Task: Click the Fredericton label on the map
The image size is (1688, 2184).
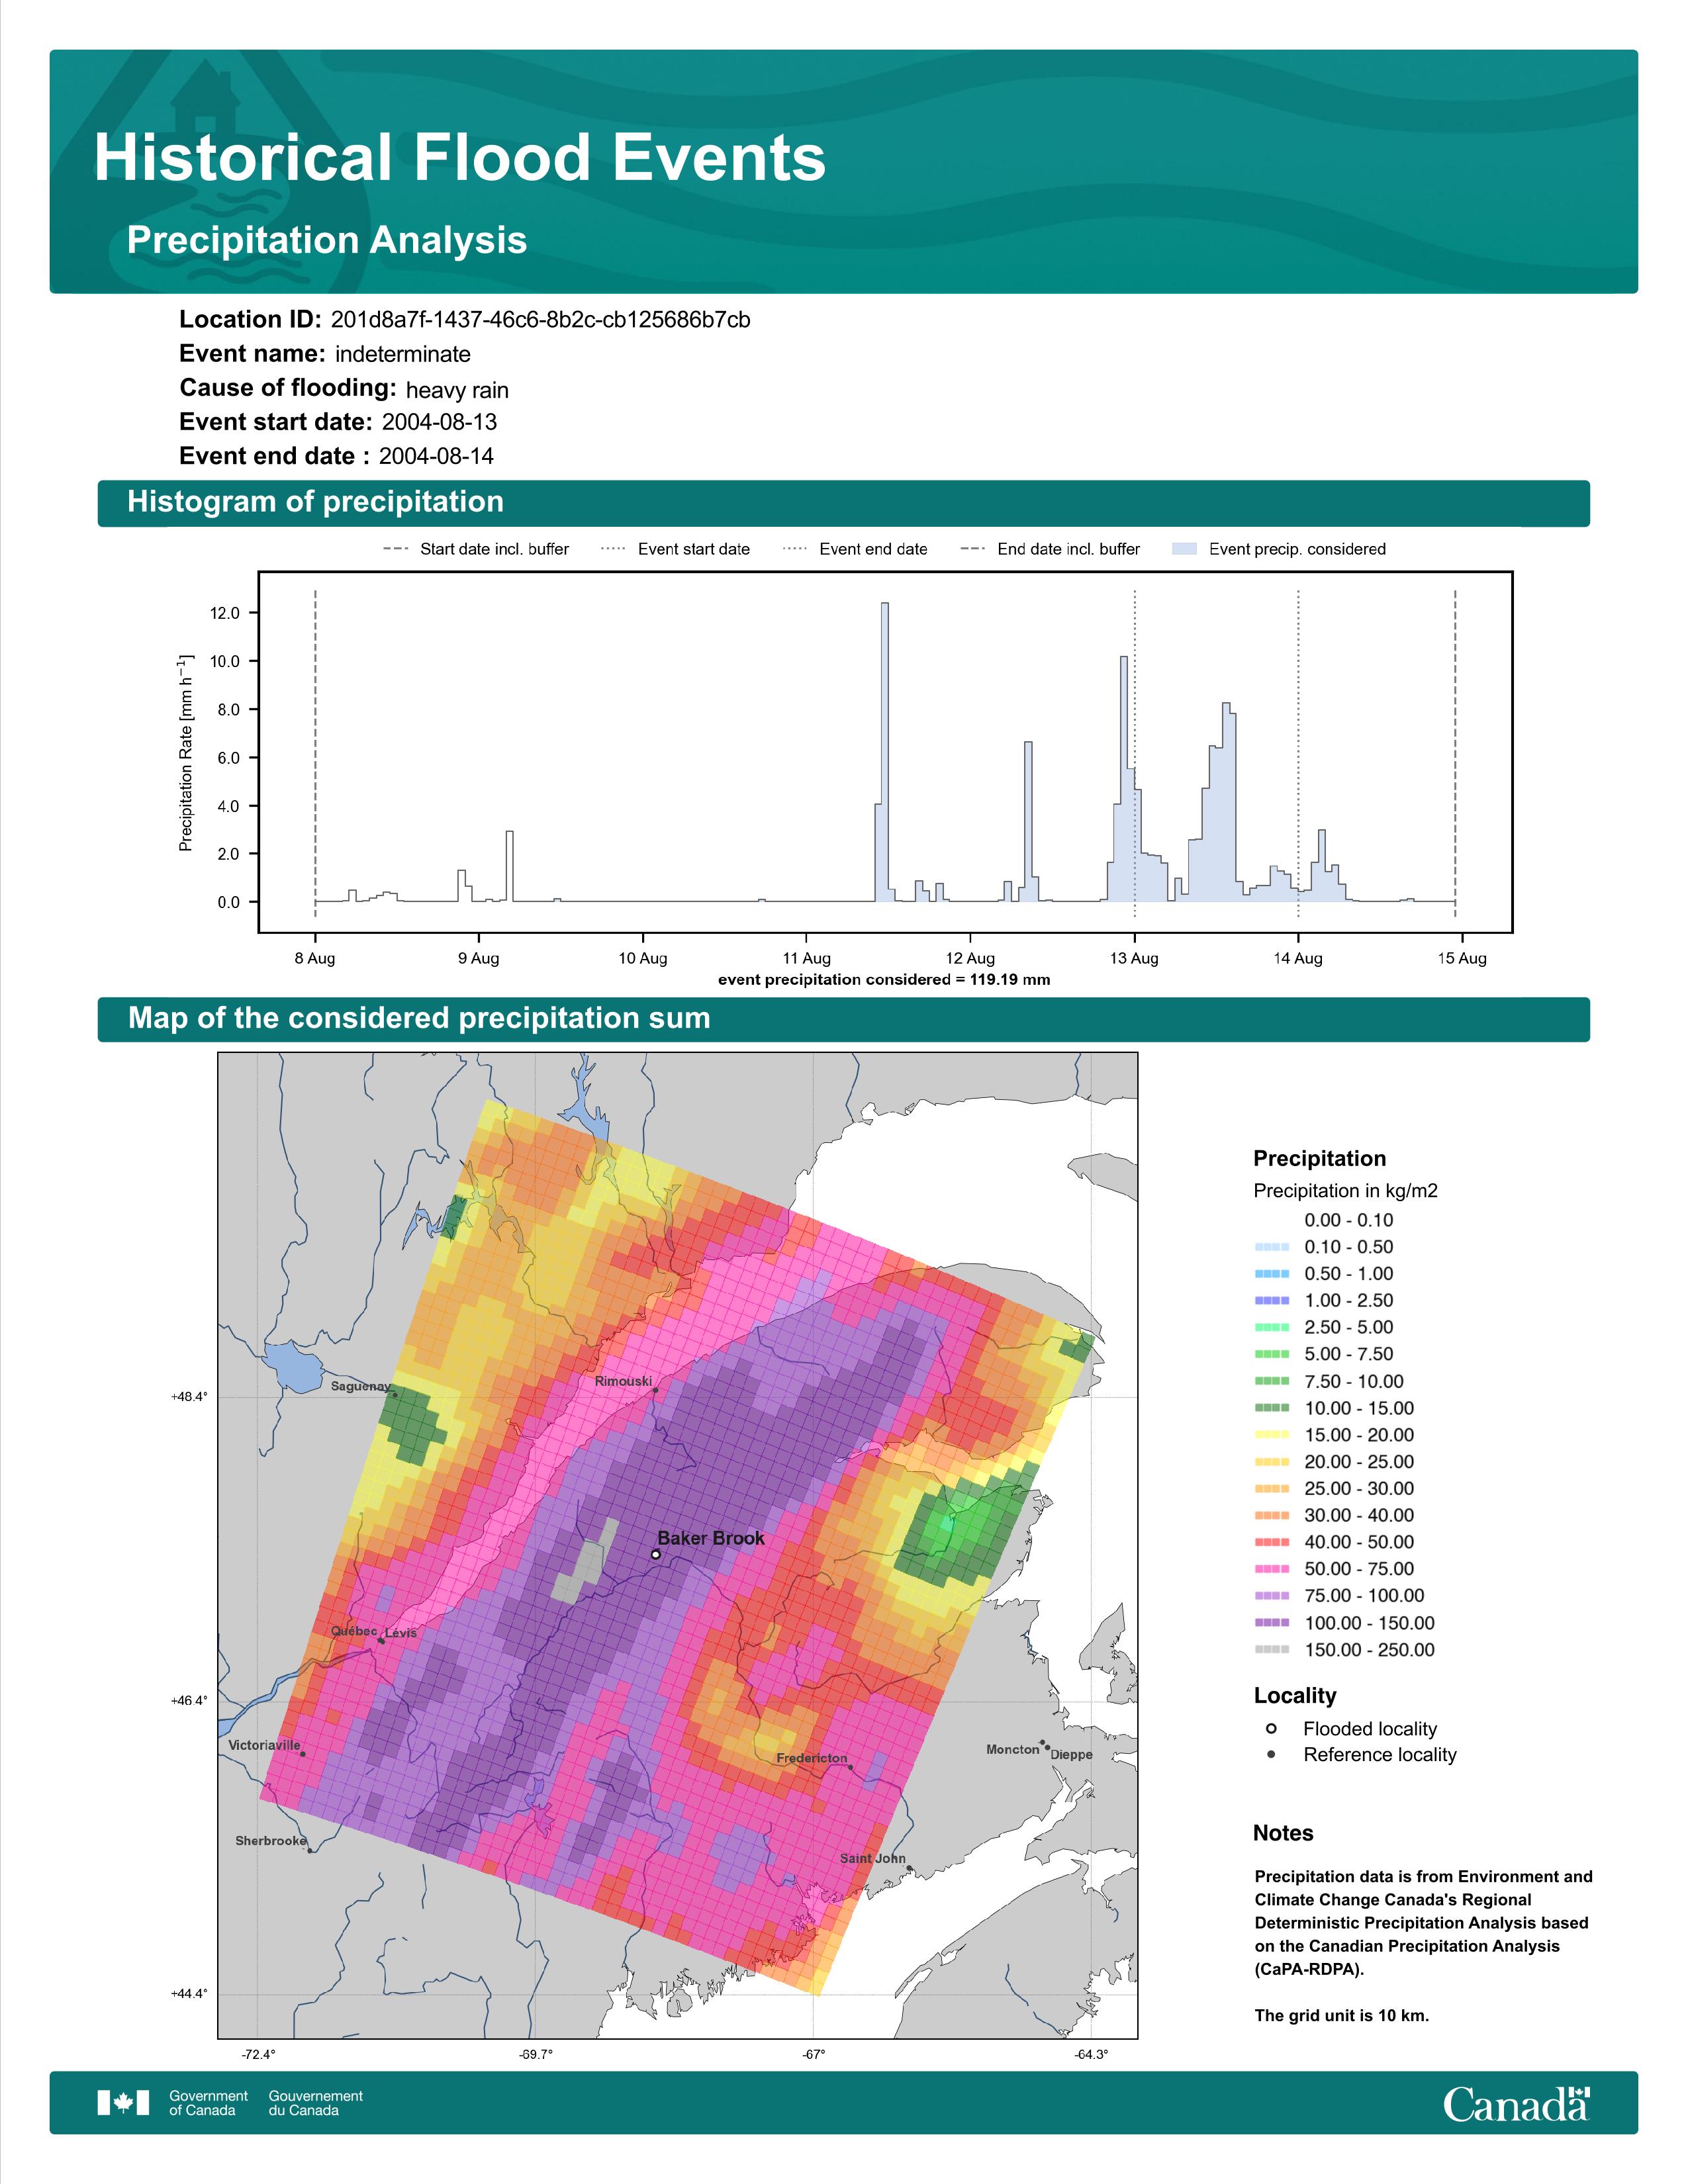Action: click(x=812, y=1758)
